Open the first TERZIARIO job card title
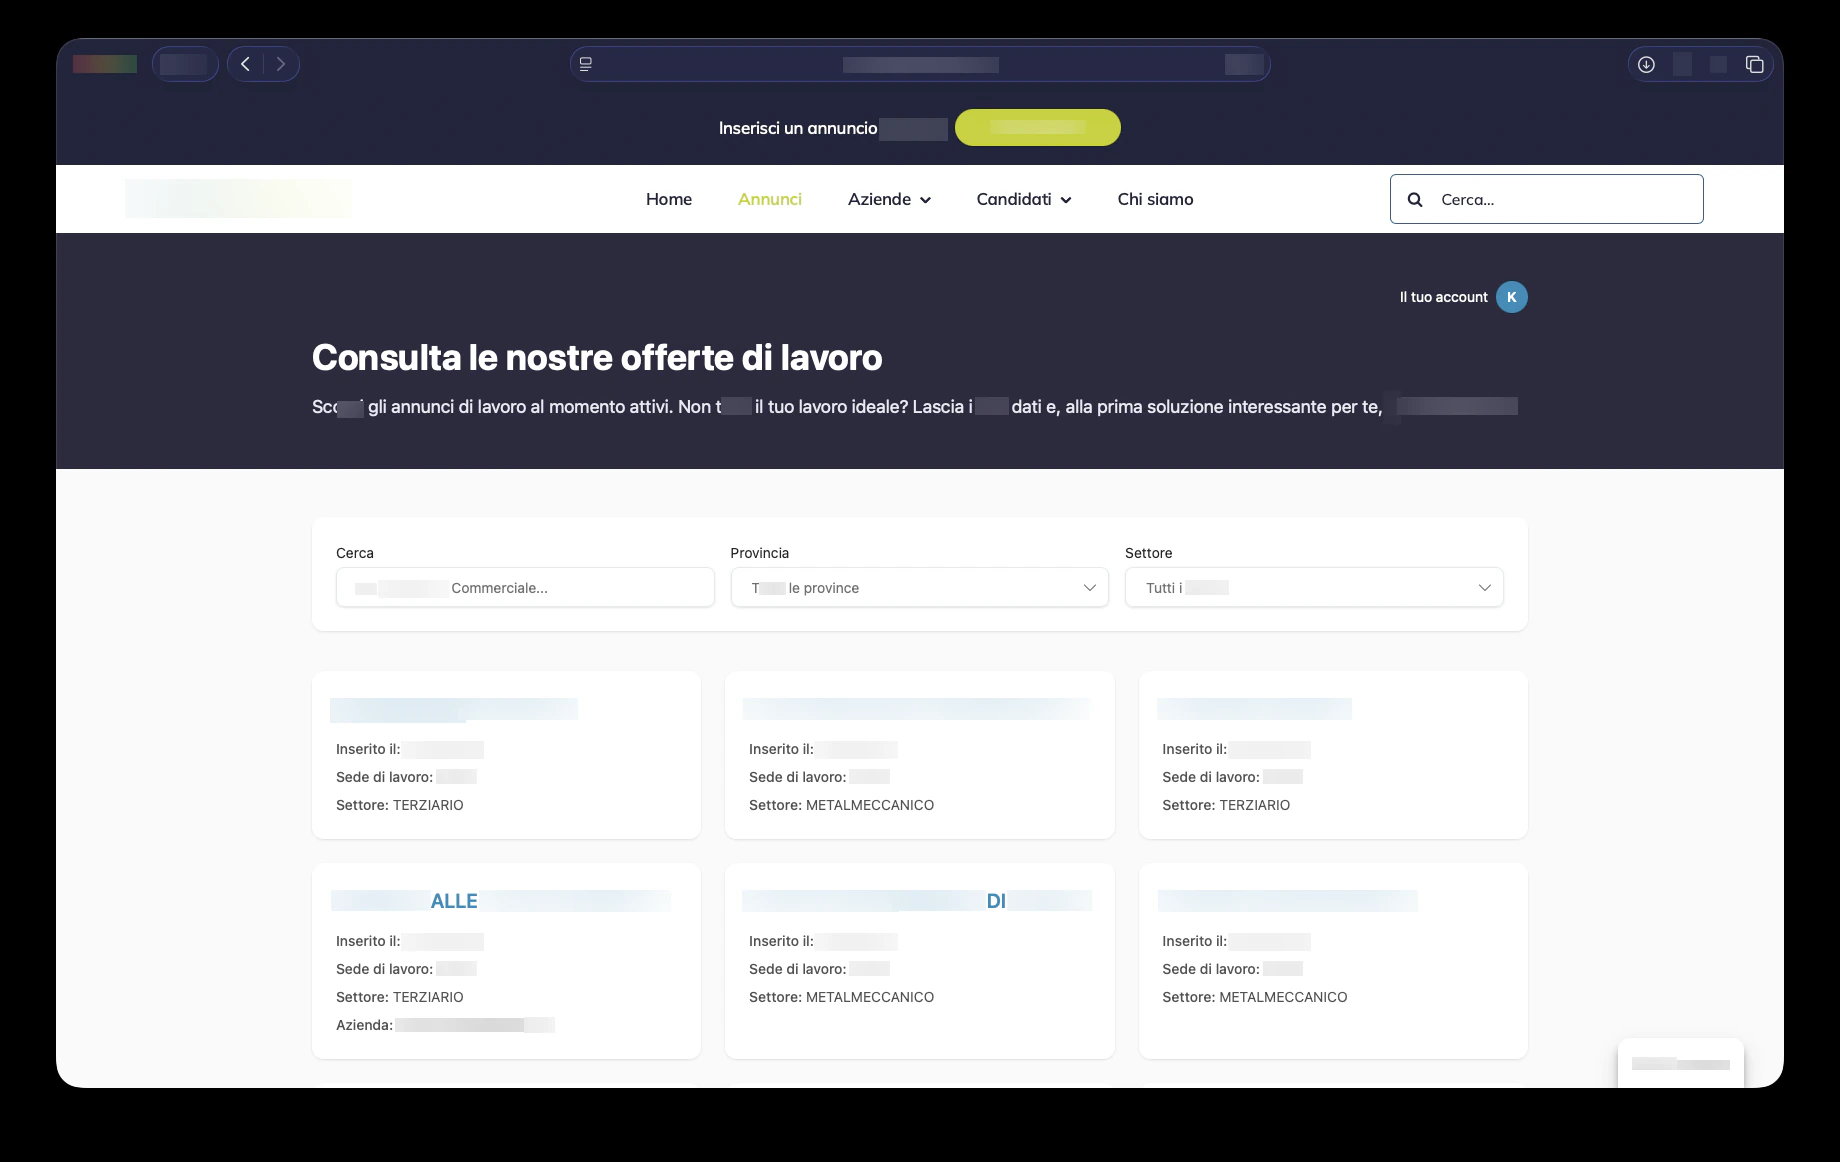Image resolution: width=1840 pixels, height=1162 pixels. point(454,709)
